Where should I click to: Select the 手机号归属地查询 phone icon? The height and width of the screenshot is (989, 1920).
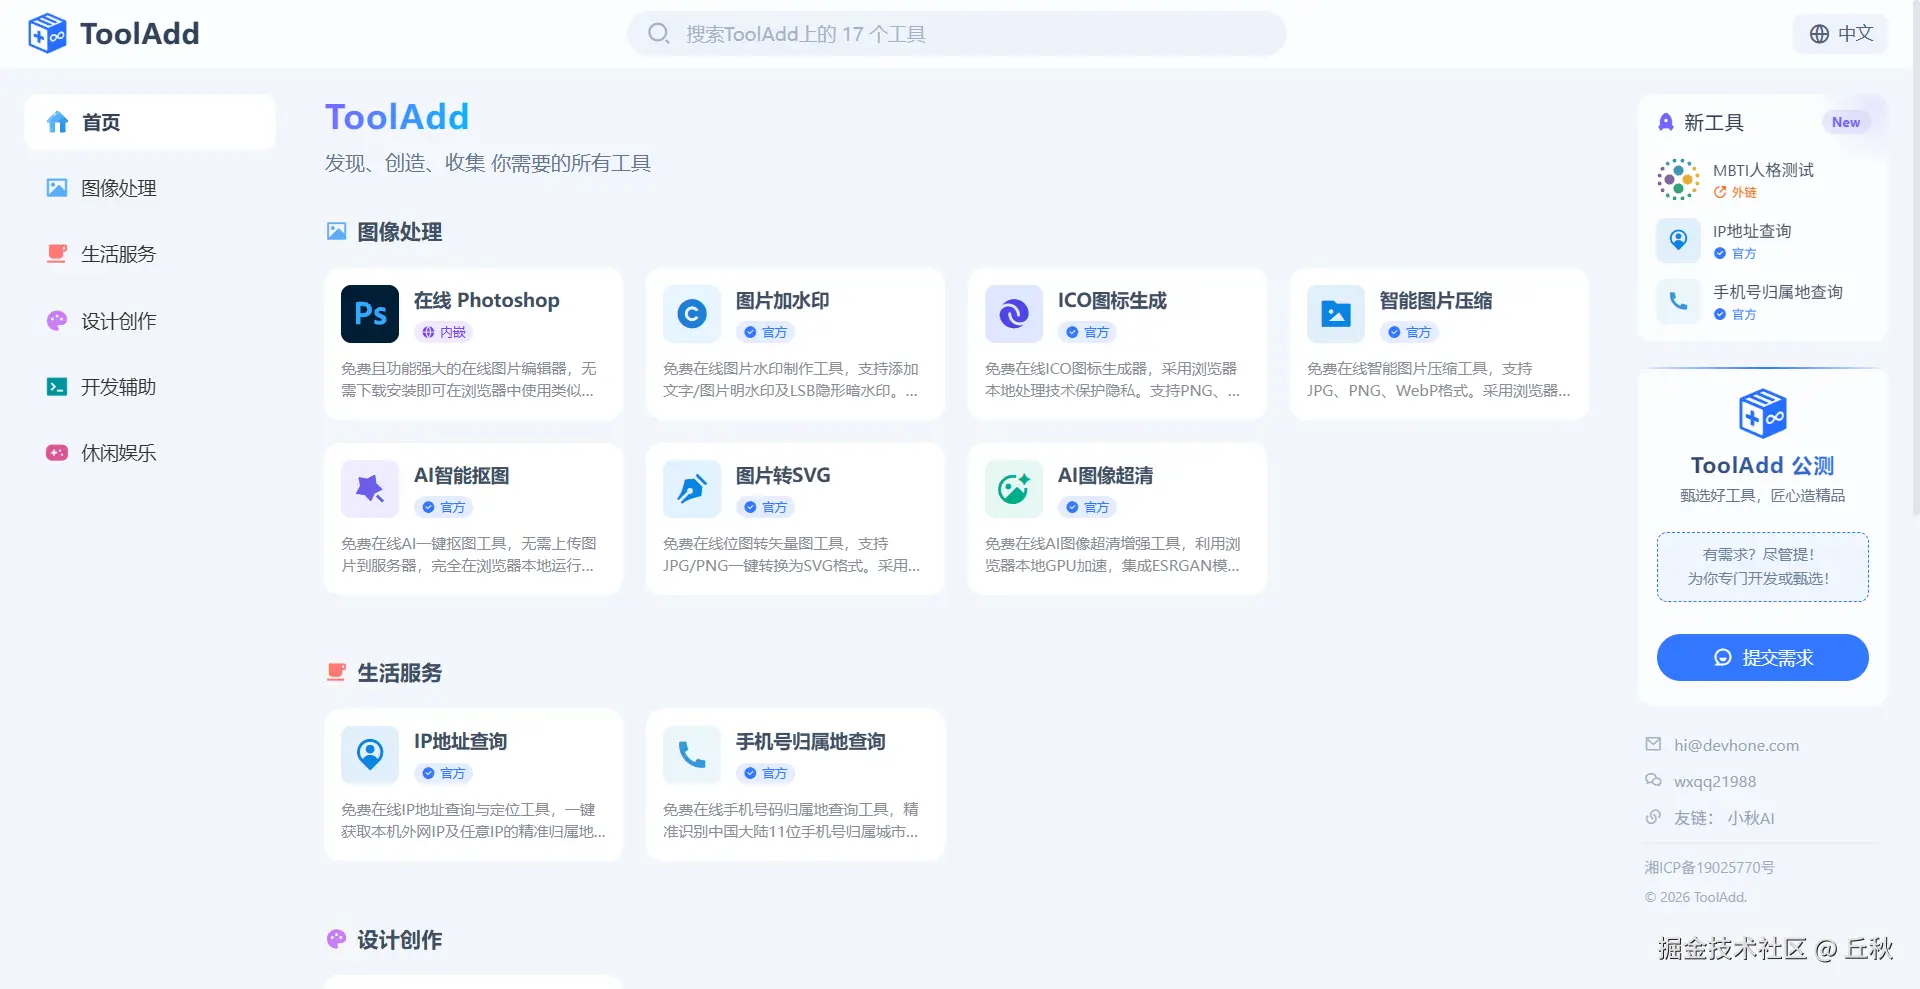coord(691,754)
